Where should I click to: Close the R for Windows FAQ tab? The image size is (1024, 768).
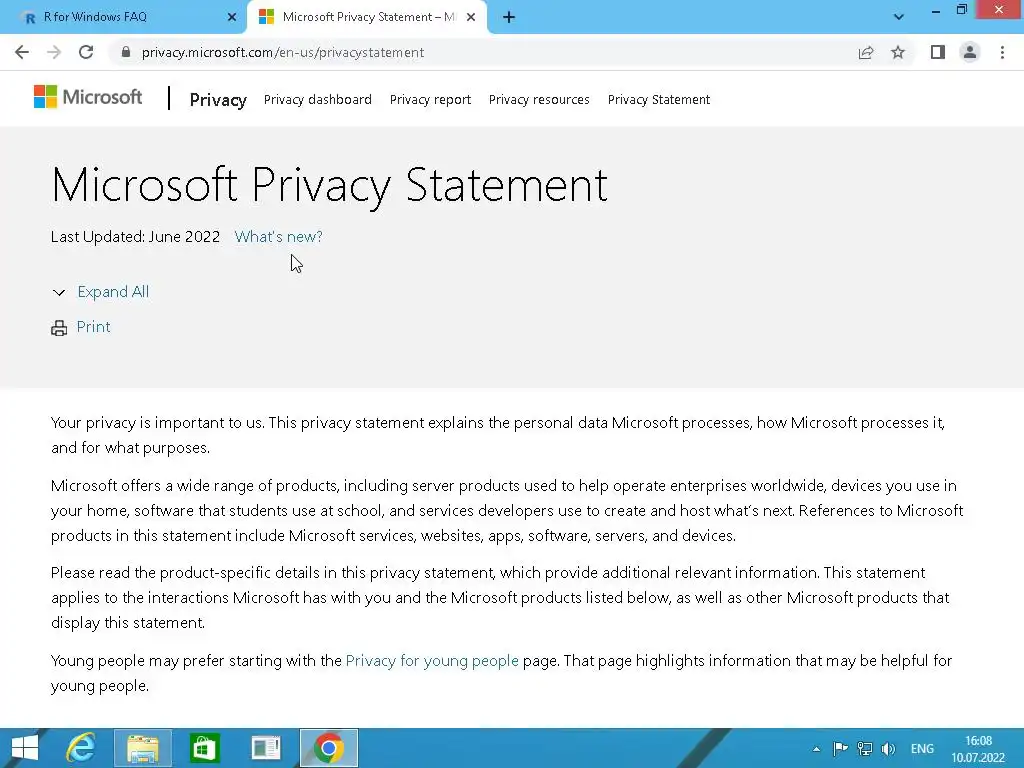[232, 17]
